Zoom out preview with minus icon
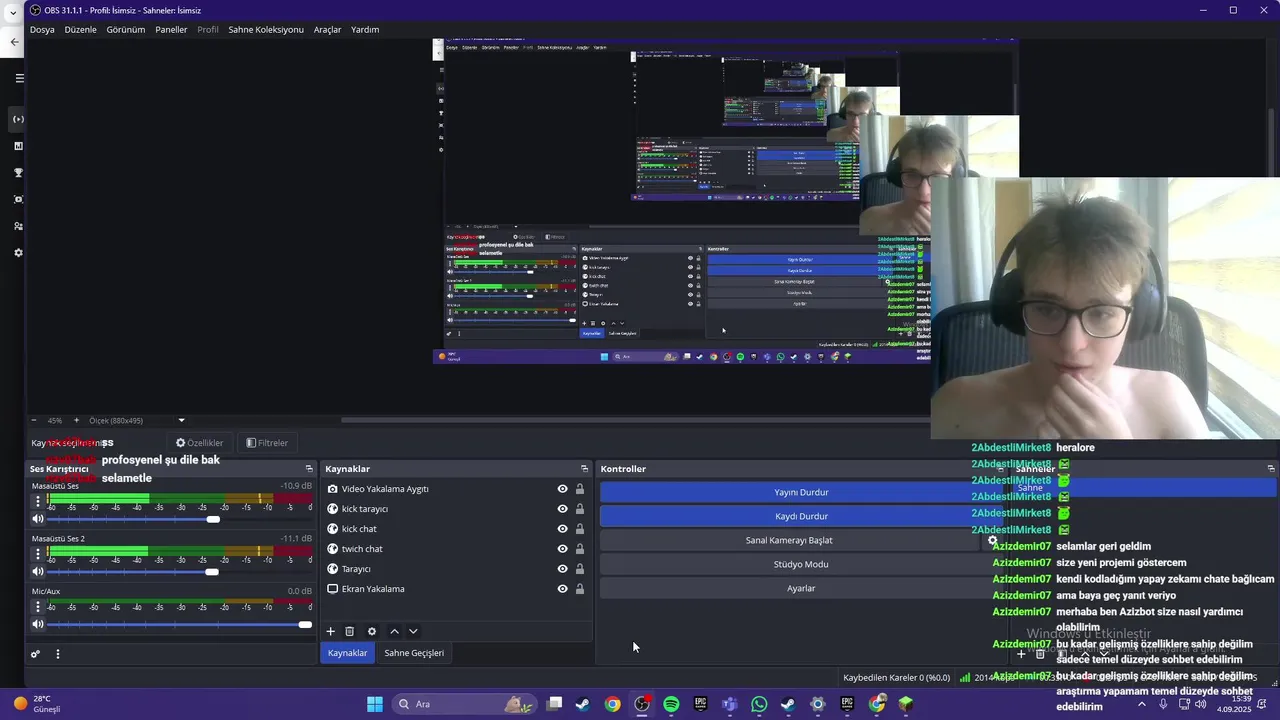Screen dimensions: 1280x720 pyautogui.click(x=33, y=420)
